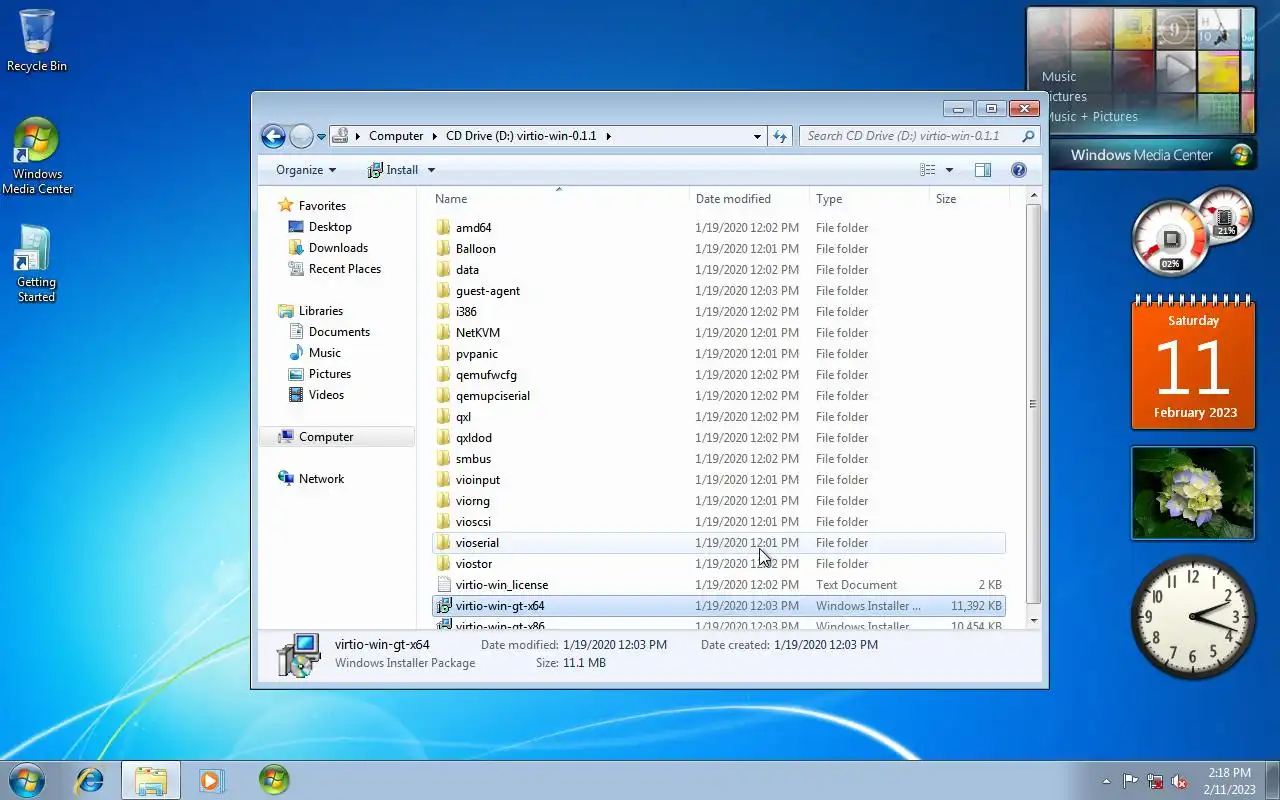This screenshot has width=1280, height=800.
Task: Click the smbus folder name
Action: click(x=473, y=459)
